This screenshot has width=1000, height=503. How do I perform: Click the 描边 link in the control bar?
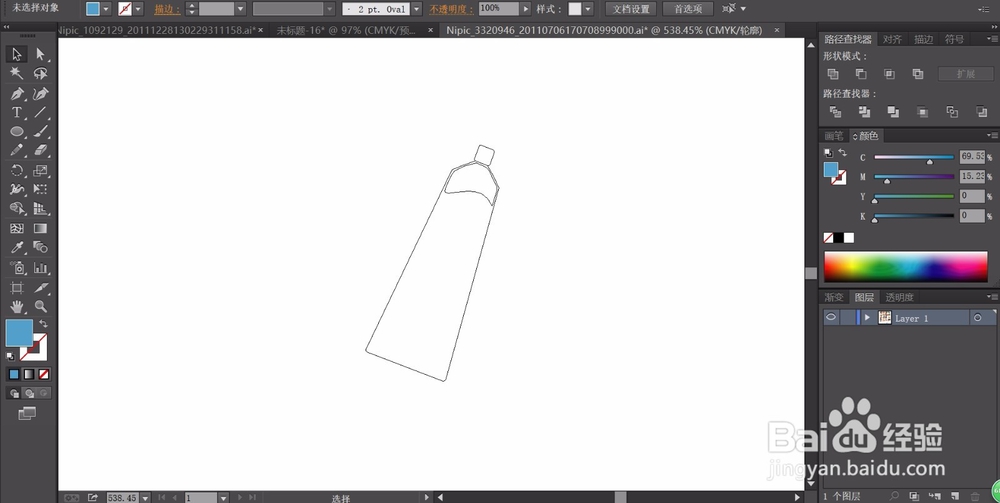(167, 10)
